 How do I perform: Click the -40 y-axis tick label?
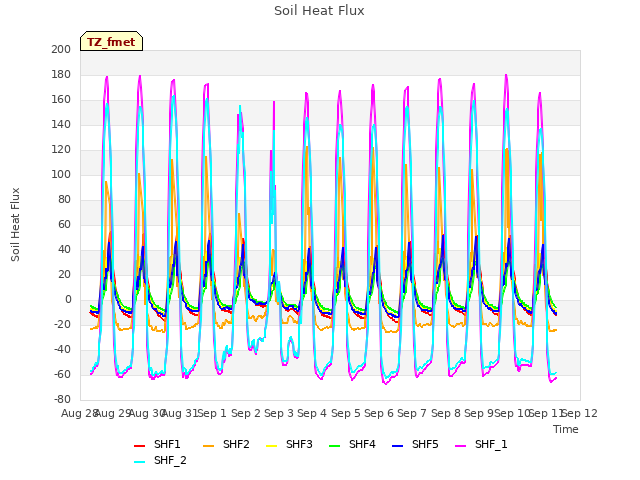[62, 349]
